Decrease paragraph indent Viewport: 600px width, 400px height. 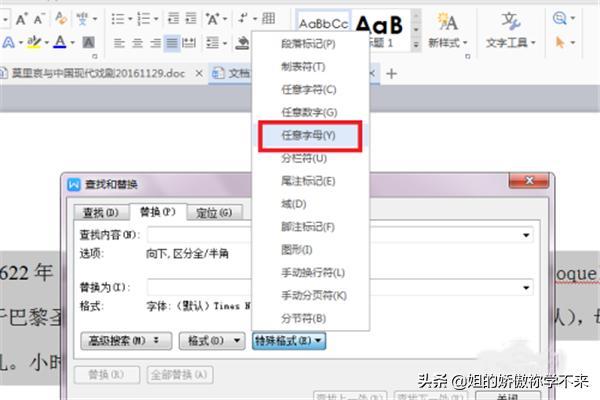pyautogui.click(x=173, y=18)
